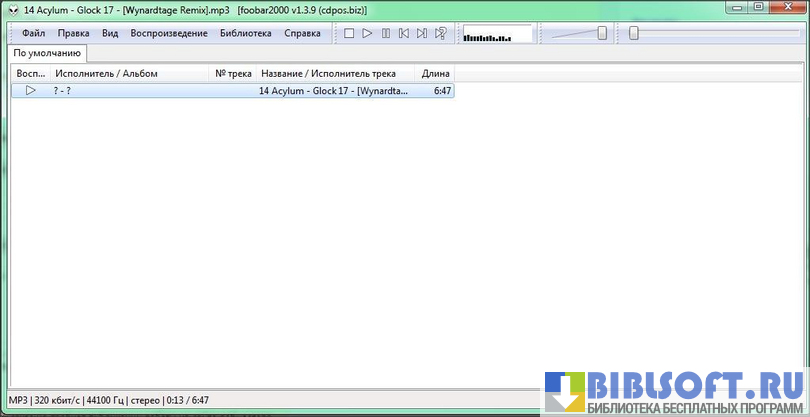
Task: Pause the current track
Action: pos(385,33)
